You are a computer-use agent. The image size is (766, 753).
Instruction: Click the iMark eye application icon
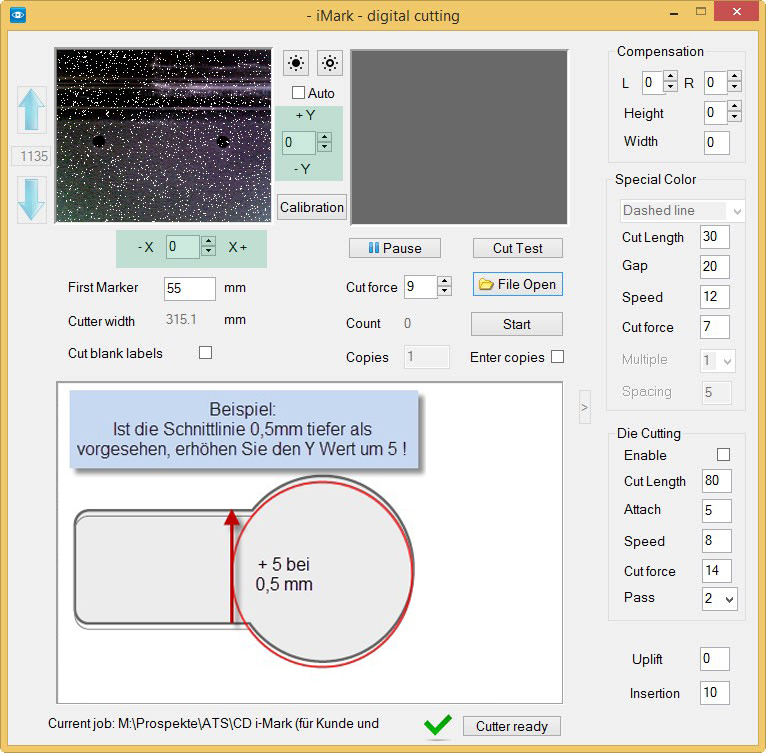tap(18, 15)
